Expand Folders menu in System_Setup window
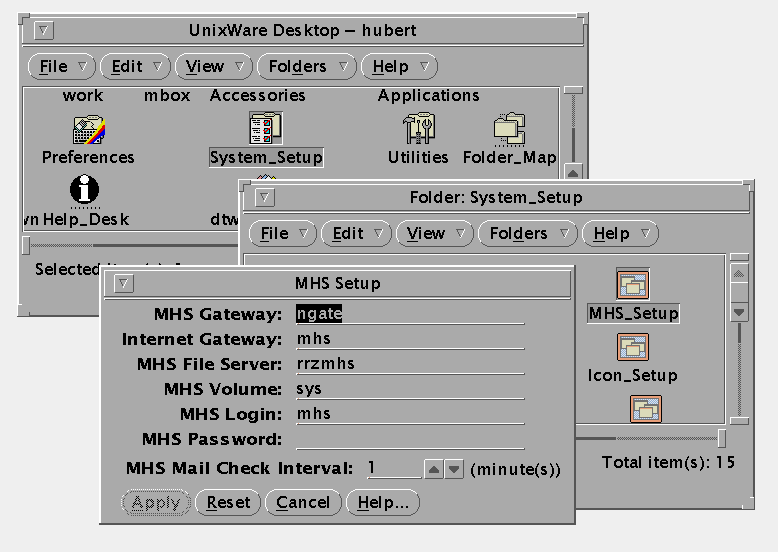 coord(526,234)
